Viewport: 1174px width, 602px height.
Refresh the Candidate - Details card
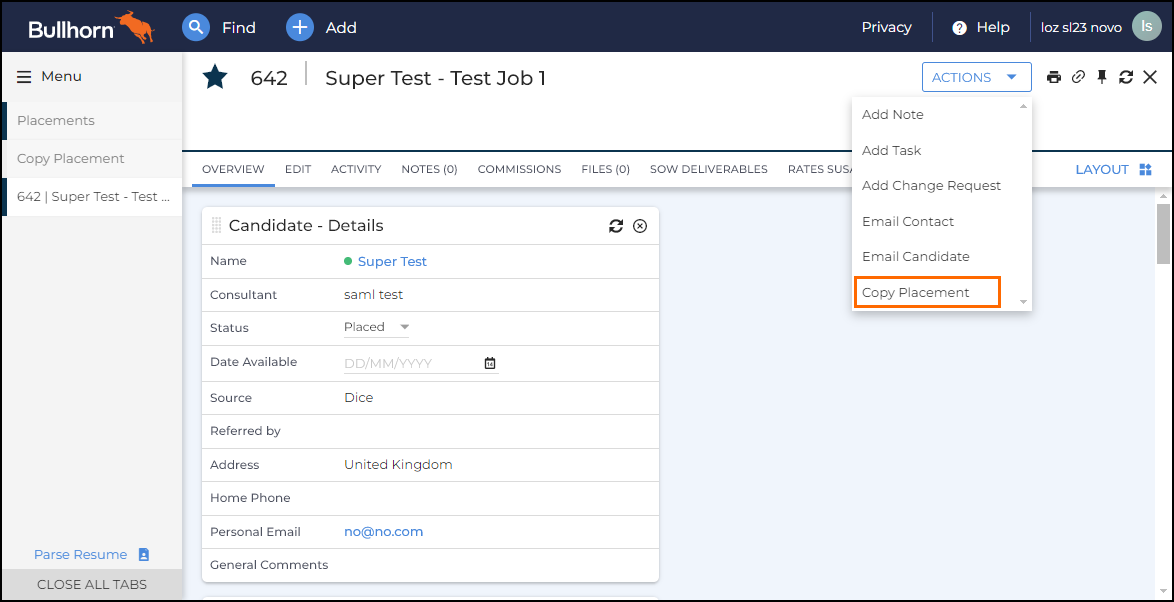[616, 226]
